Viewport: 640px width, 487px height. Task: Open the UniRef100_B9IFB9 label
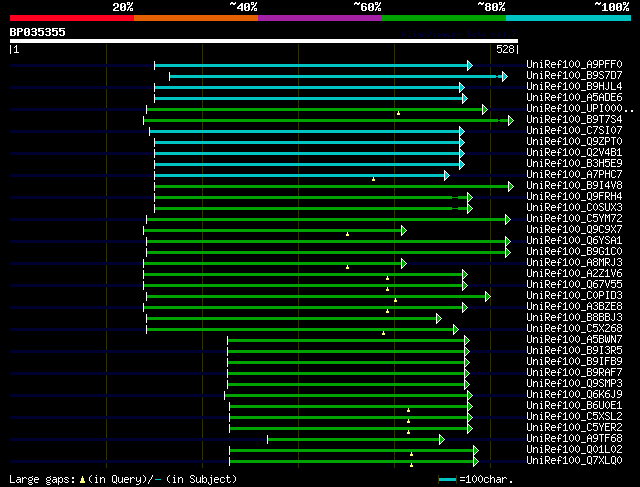pyautogui.click(x=574, y=362)
